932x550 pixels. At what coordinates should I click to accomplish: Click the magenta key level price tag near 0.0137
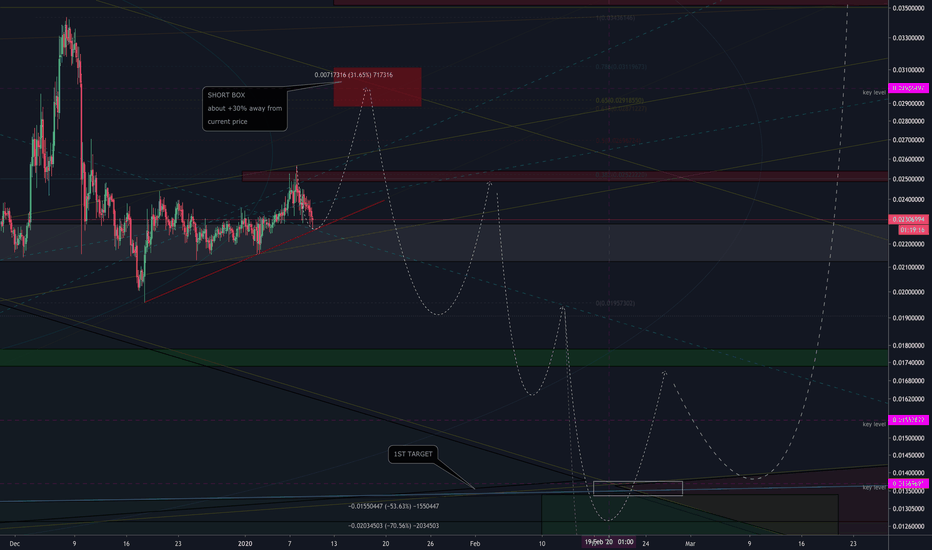[908, 483]
